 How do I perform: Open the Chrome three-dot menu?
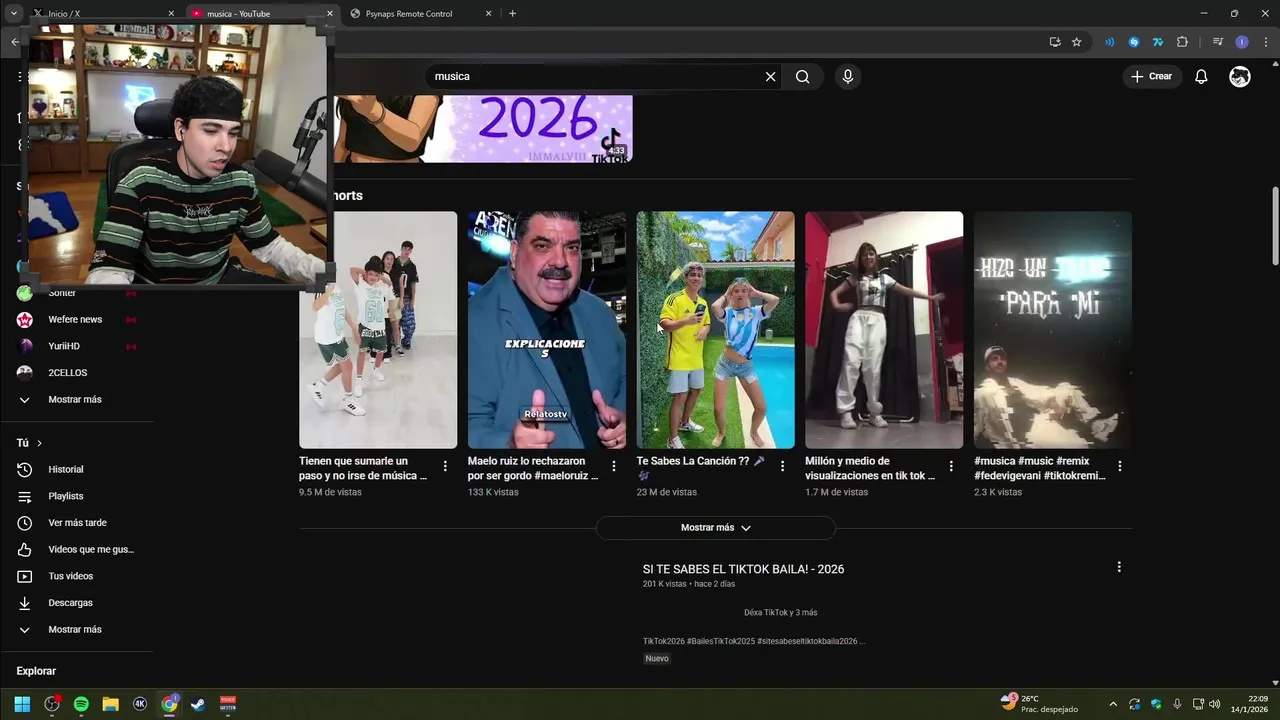[1265, 42]
